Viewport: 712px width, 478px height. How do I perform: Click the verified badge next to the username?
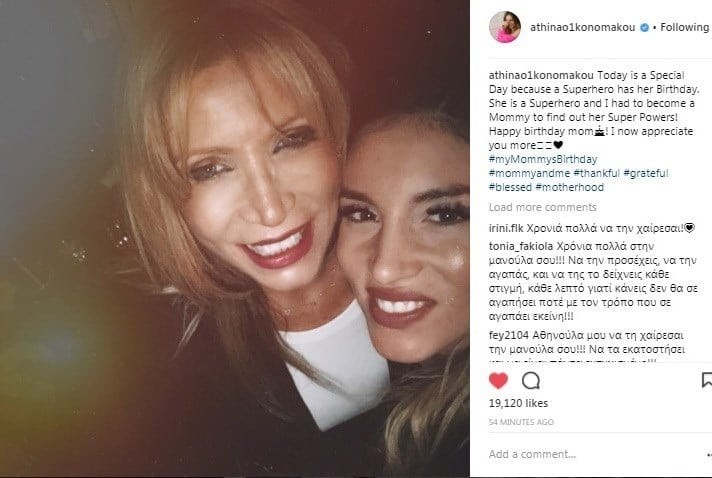(x=644, y=28)
